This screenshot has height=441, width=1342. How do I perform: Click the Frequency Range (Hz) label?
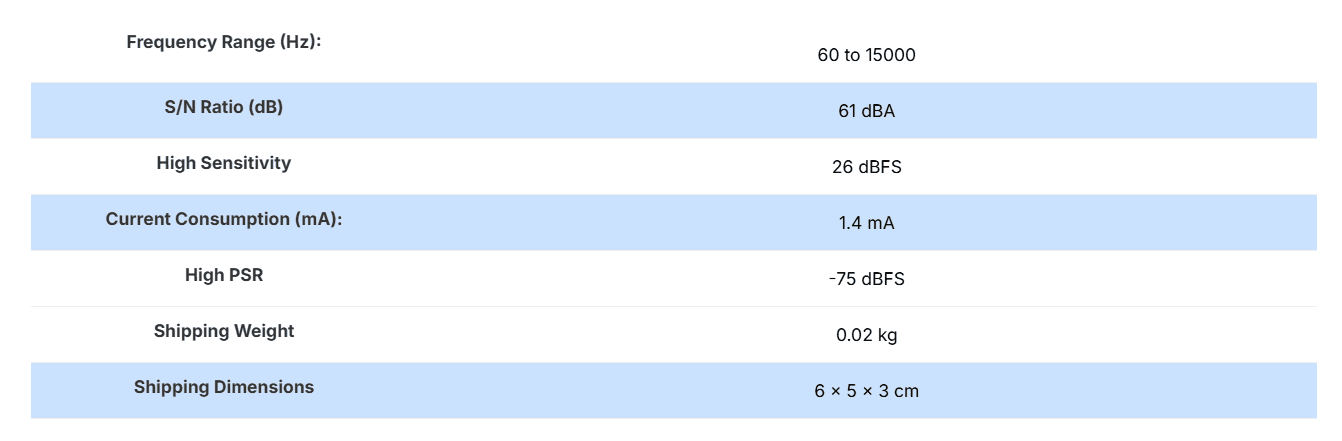pos(224,43)
